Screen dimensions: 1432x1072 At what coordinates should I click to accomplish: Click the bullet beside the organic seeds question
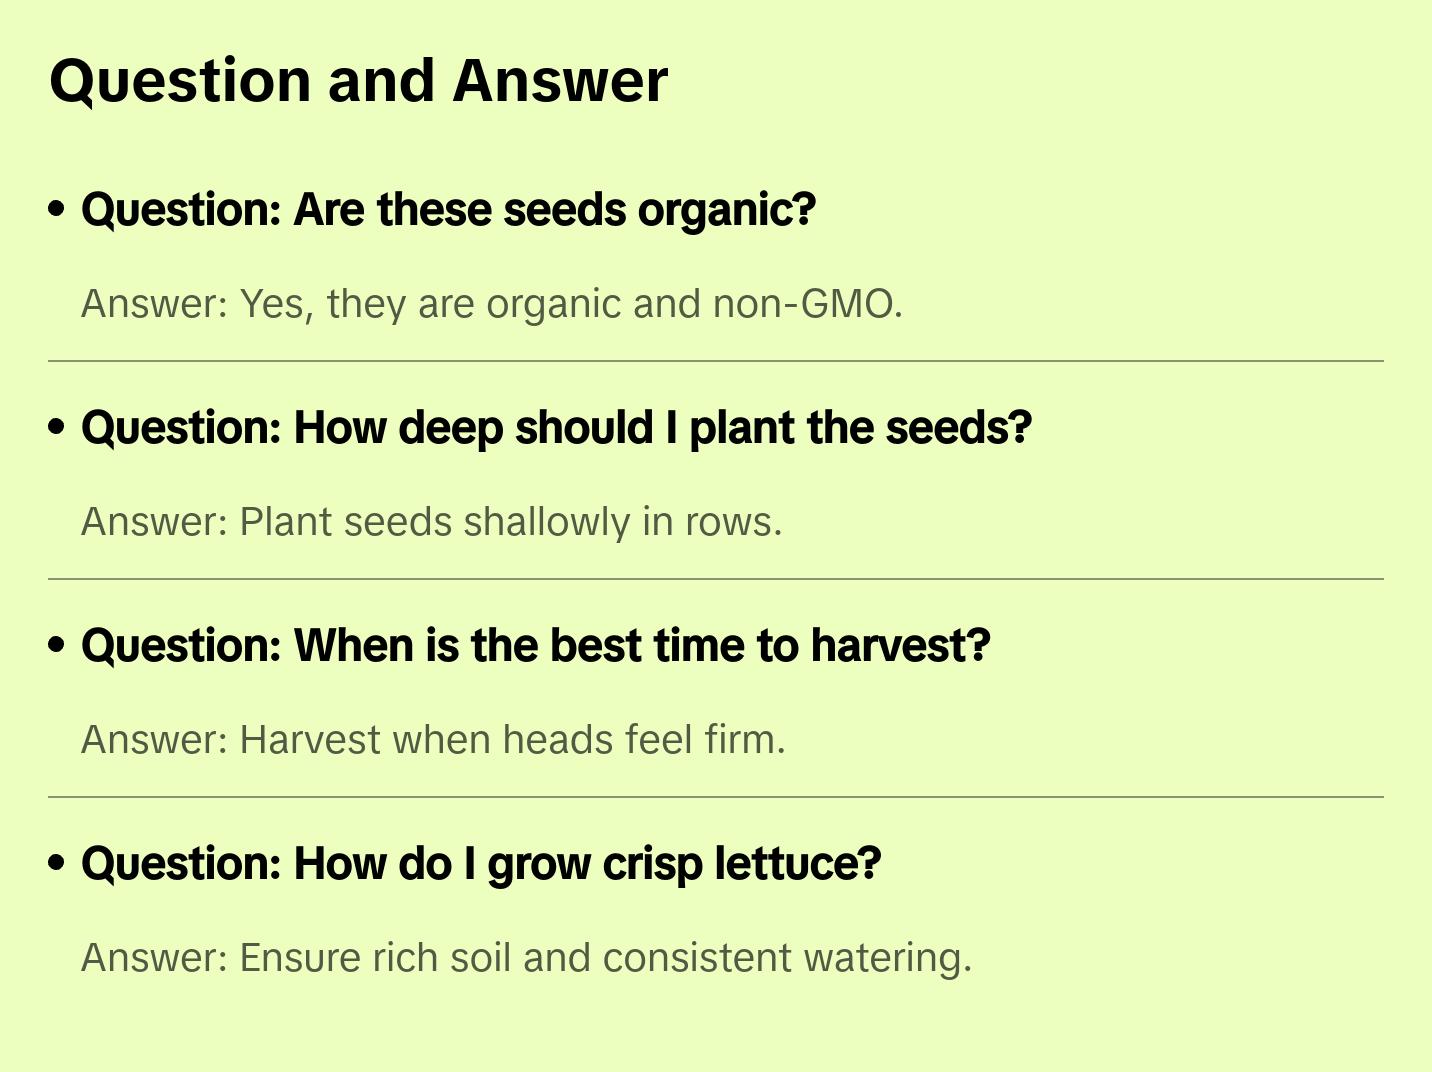[57, 209]
